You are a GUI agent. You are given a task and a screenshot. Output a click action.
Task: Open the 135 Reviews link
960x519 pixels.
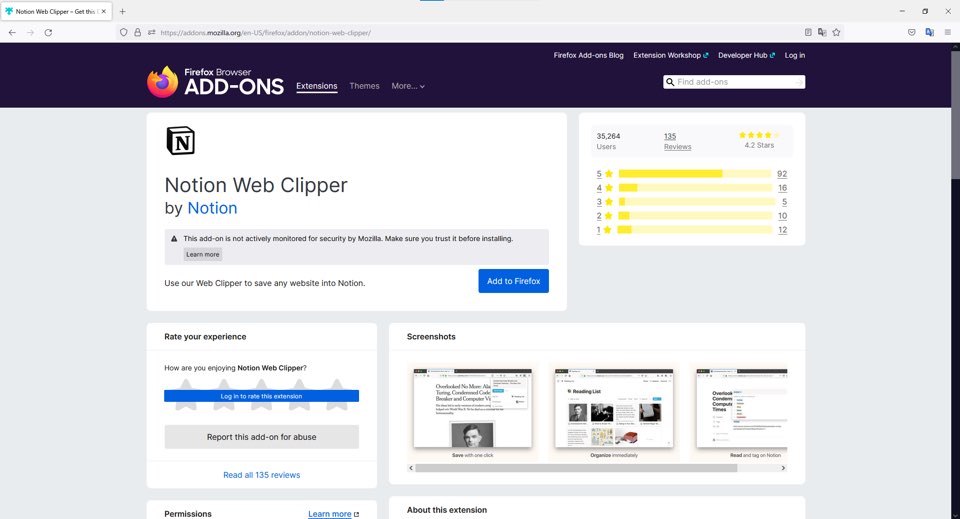tap(677, 141)
